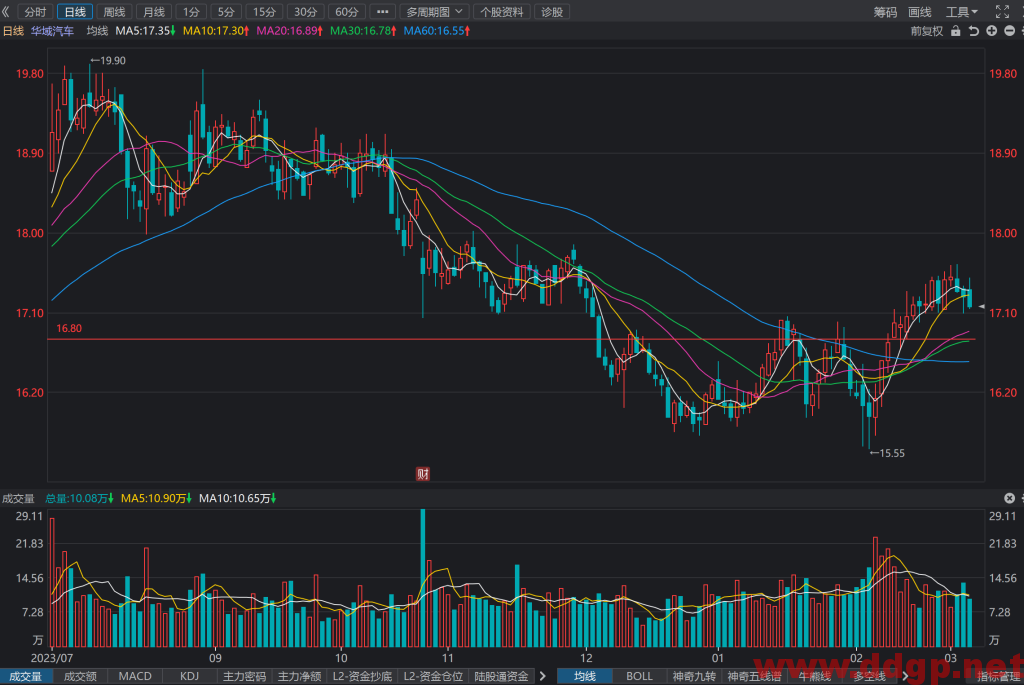Click the 总量:10.08万 volume value
This screenshot has height=685, width=1024.
tap(79, 498)
